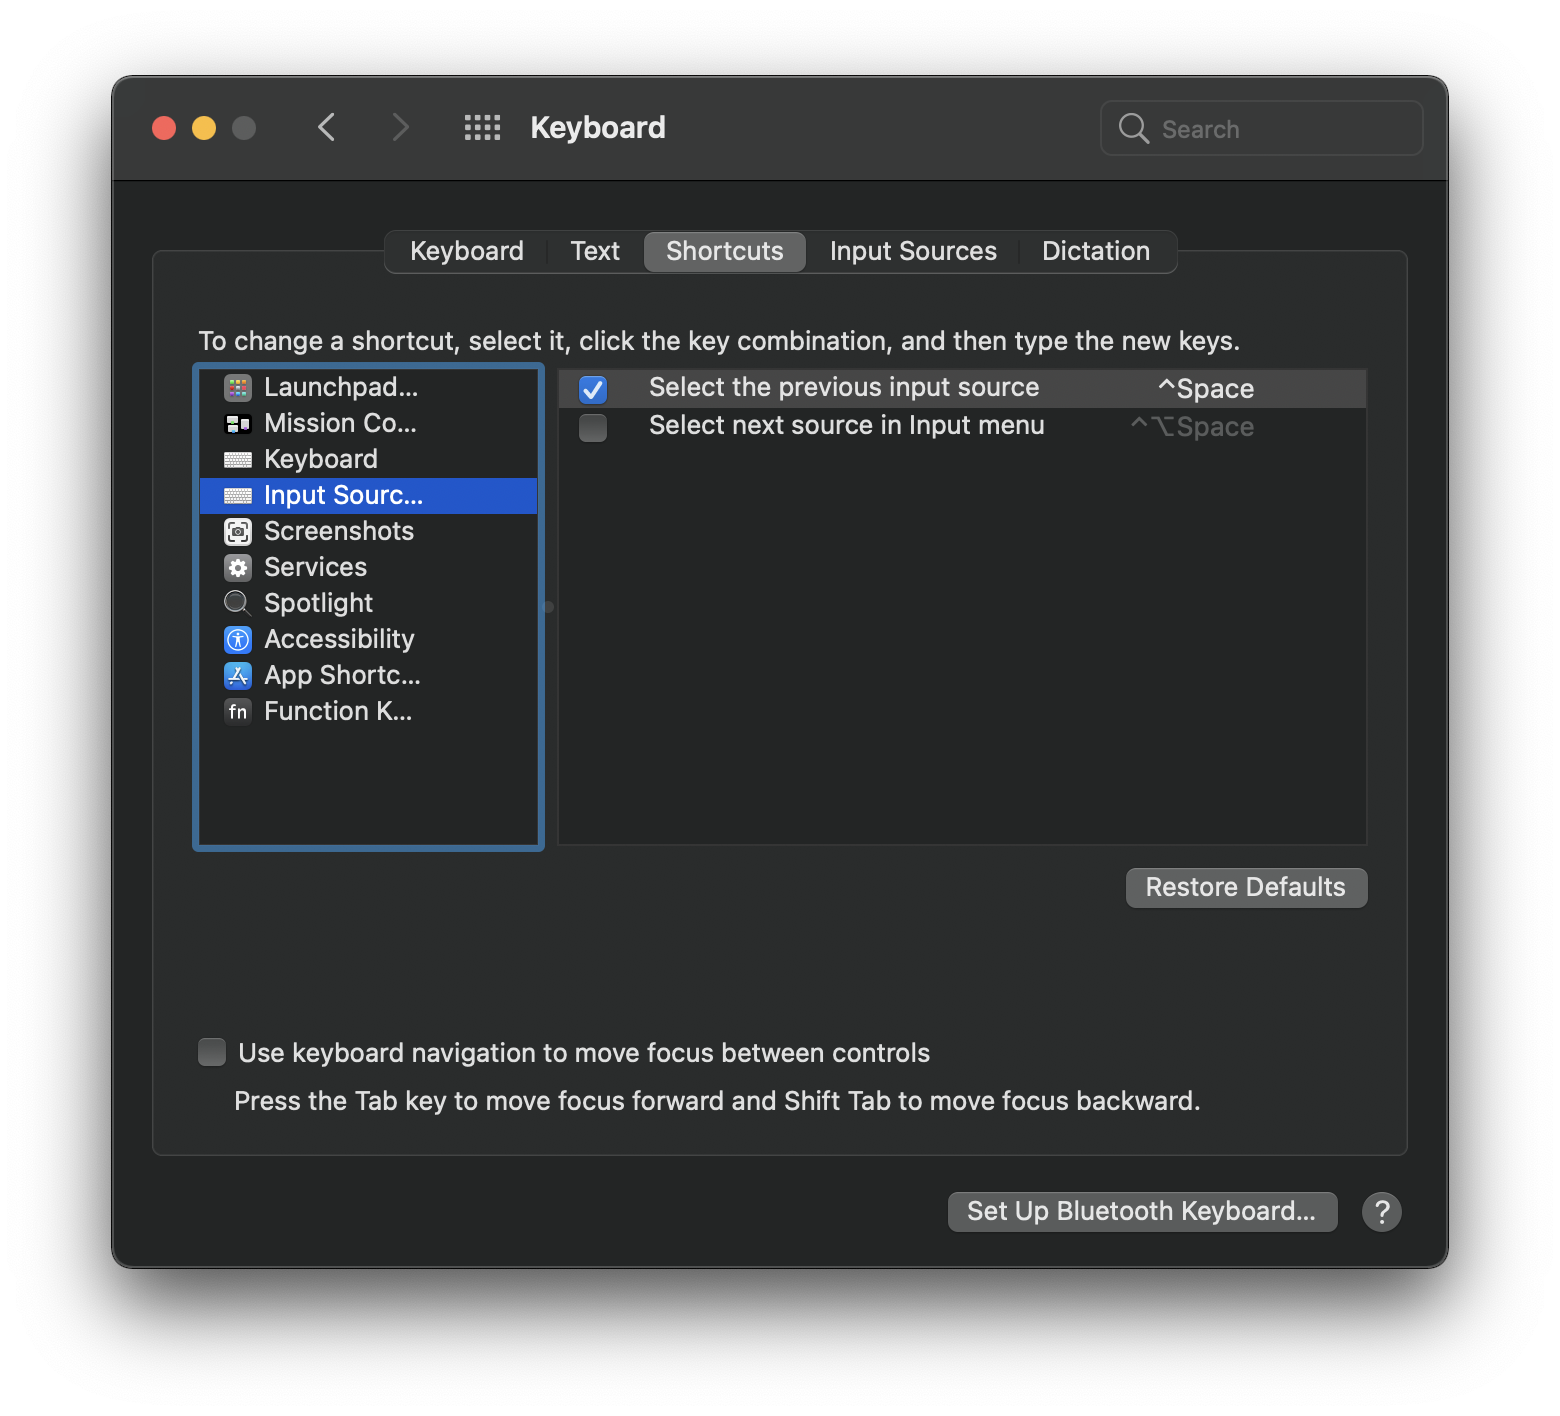Click the Launchpad icon in shortcut list
This screenshot has height=1416, width=1560.
(x=238, y=387)
